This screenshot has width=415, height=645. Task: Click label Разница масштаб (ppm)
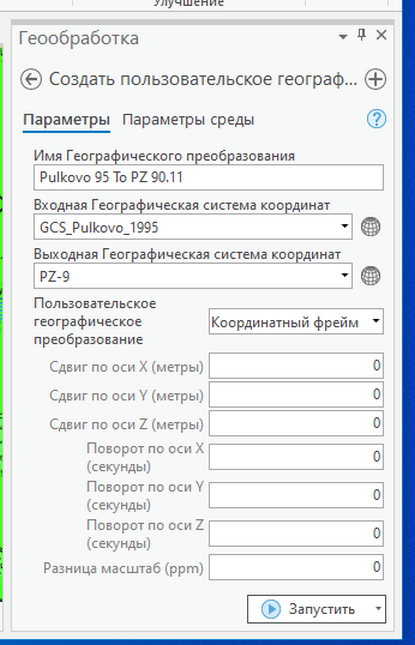point(123,568)
